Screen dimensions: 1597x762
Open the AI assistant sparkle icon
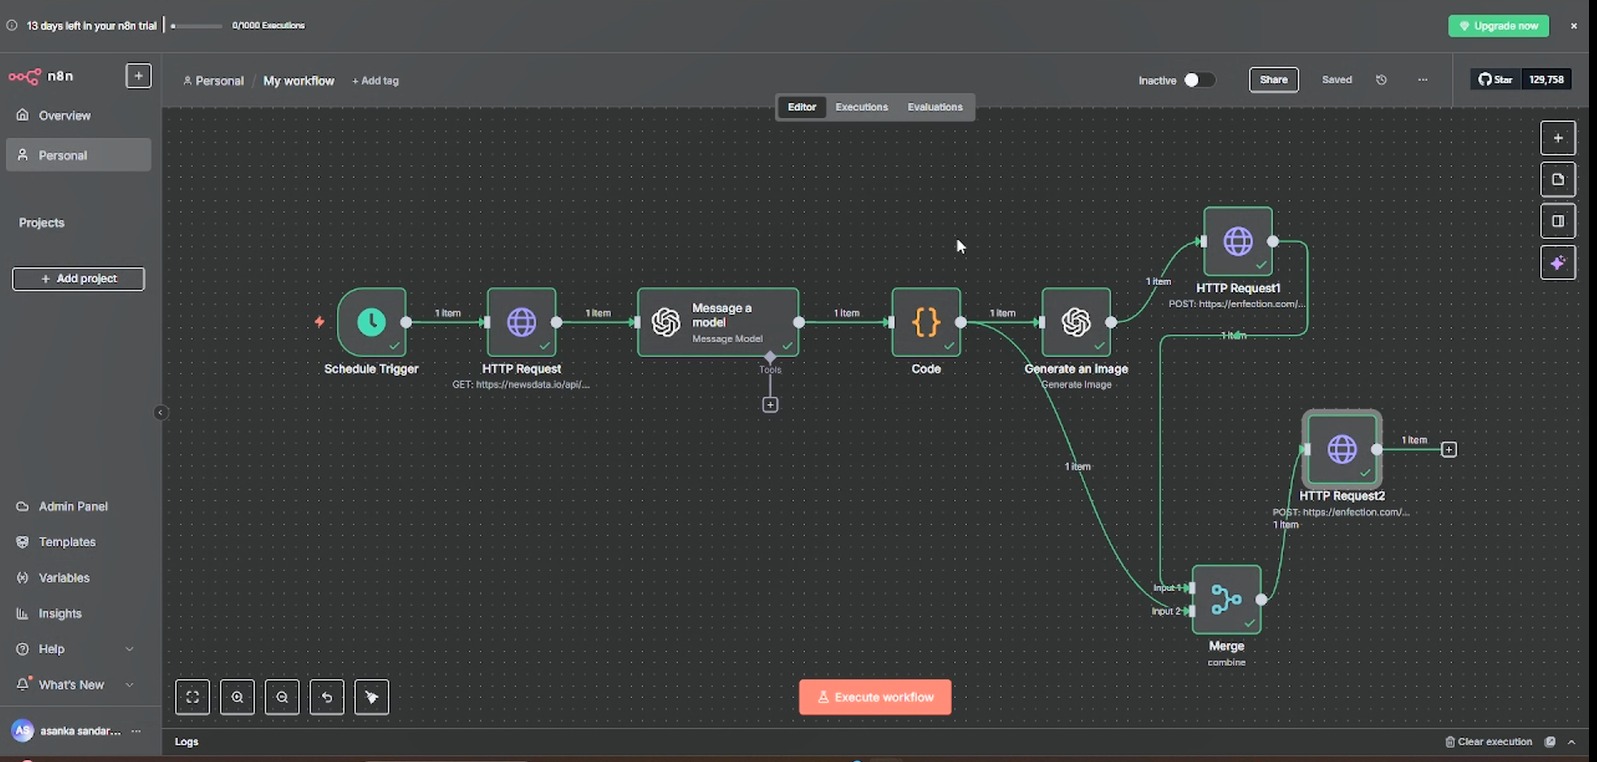pyautogui.click(x=1557, y=263)
